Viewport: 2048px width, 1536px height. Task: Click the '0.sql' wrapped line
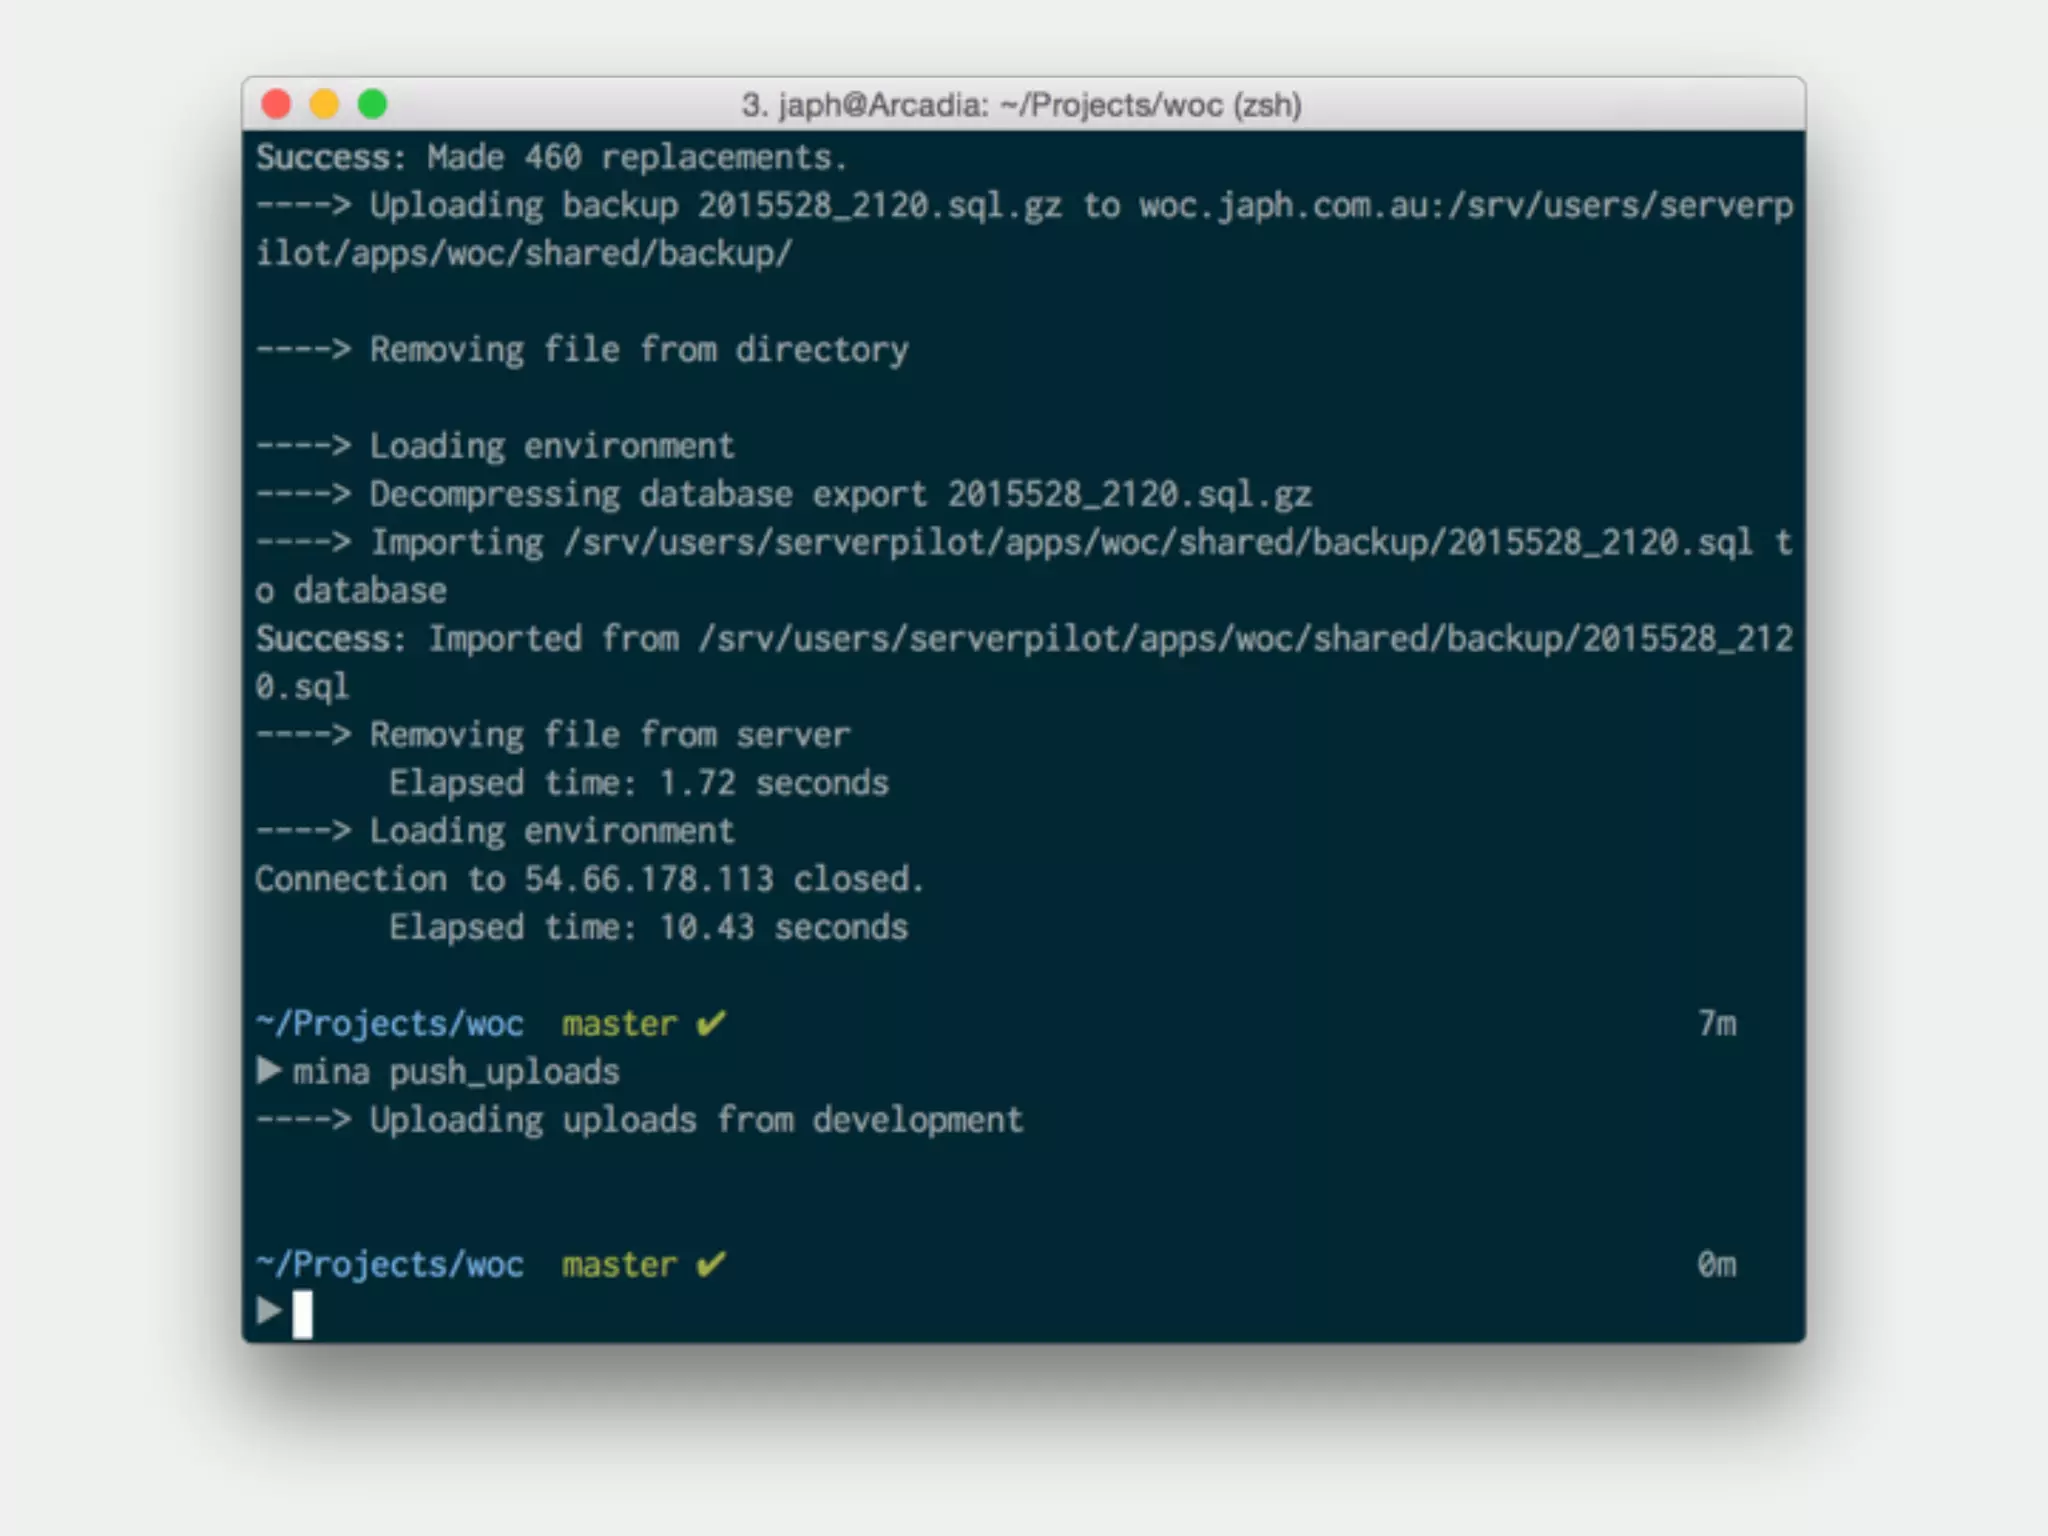pyautogui.click(x=303, y=687)
